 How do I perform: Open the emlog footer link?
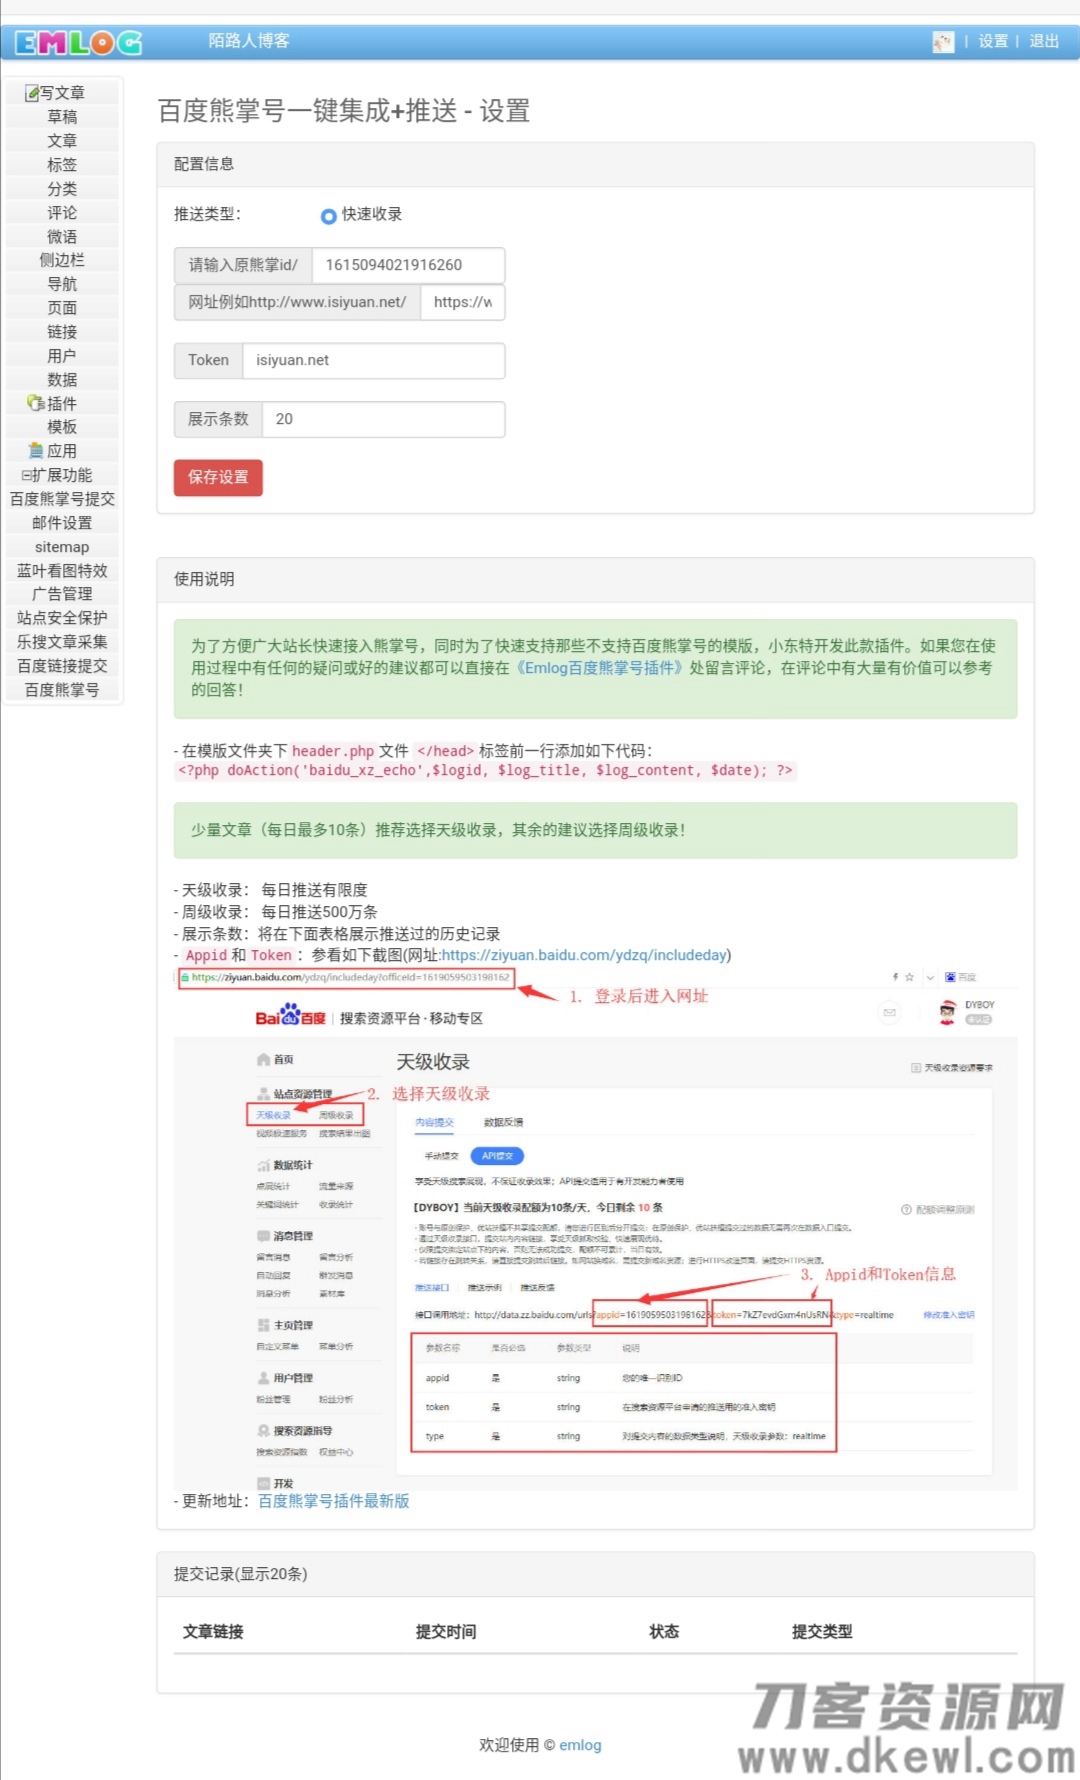(580, 1745)
